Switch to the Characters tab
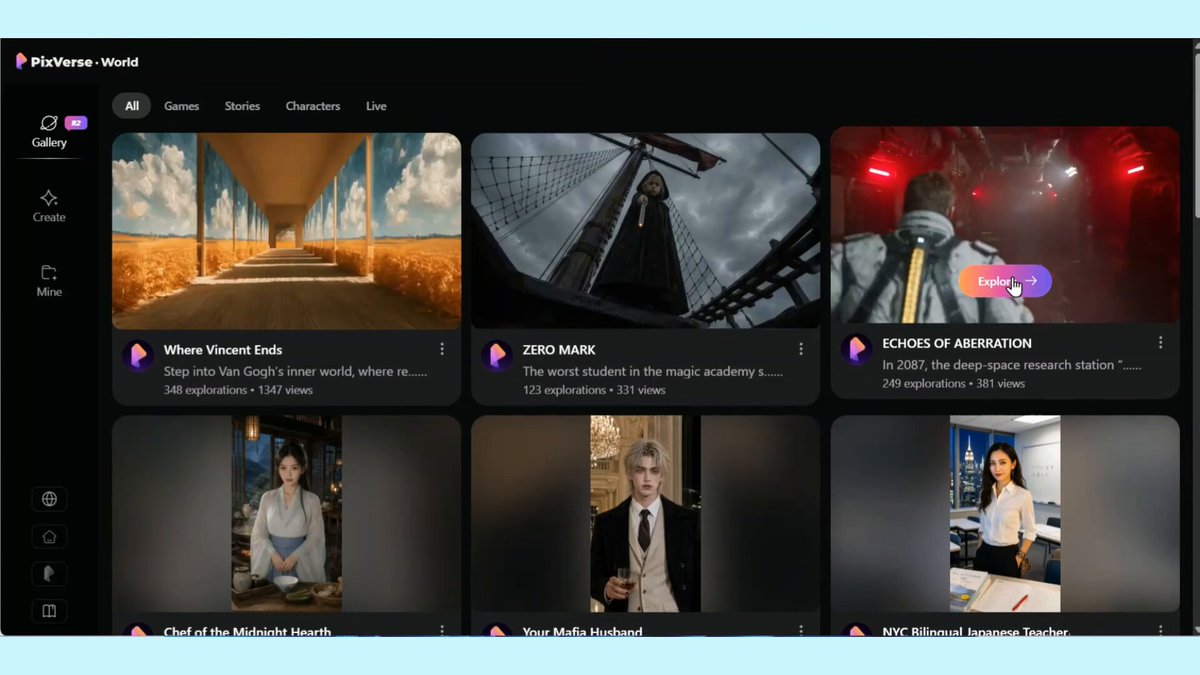This screenshot has width=1200, height=675. click(x=313, y=106)
